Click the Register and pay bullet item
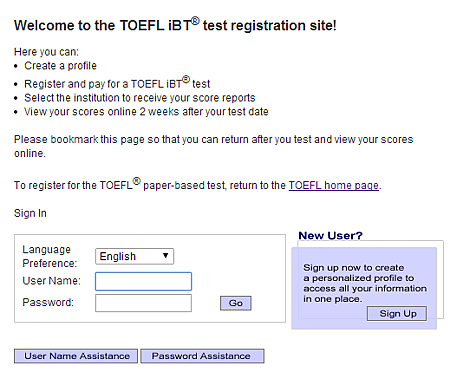 pyautogui.click(x=117, y=83)
